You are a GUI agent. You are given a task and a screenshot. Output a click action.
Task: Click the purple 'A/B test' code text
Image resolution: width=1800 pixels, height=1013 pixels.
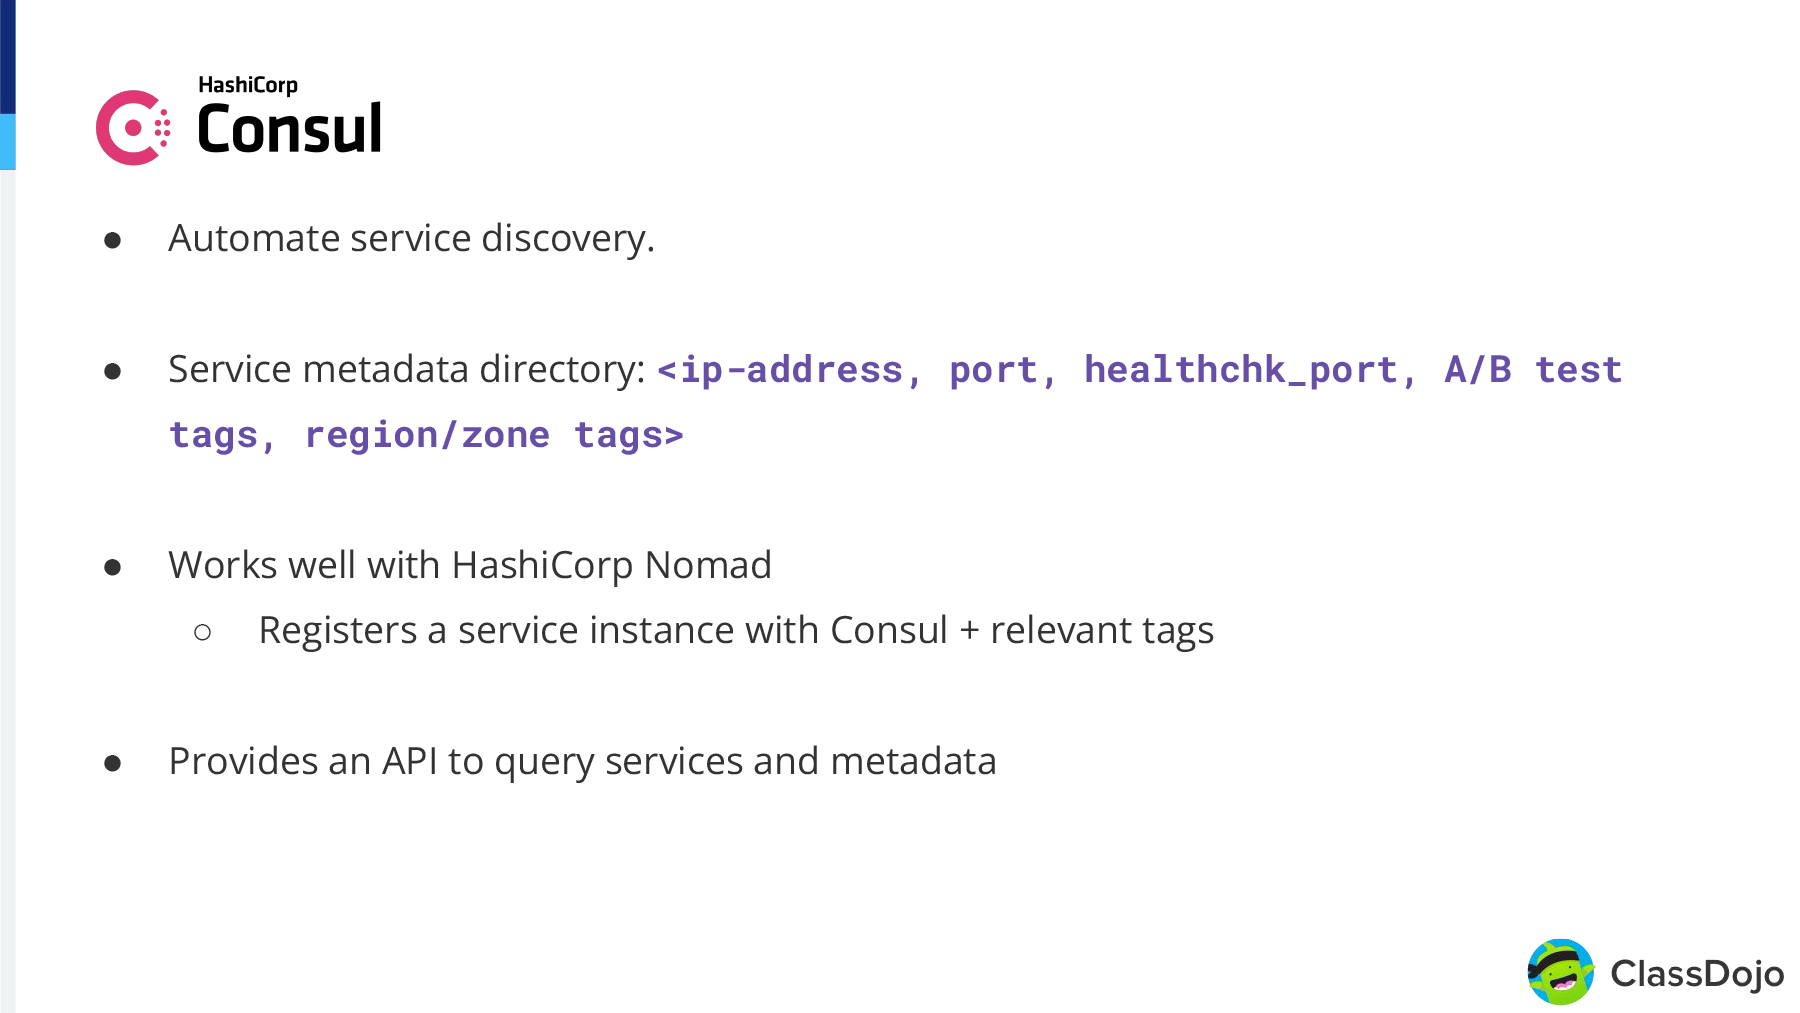coord(1533,369)
